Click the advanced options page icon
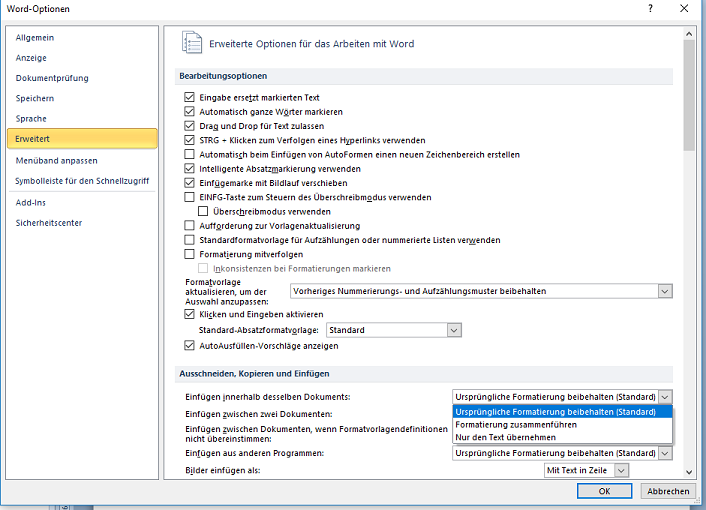 [192, 43]
